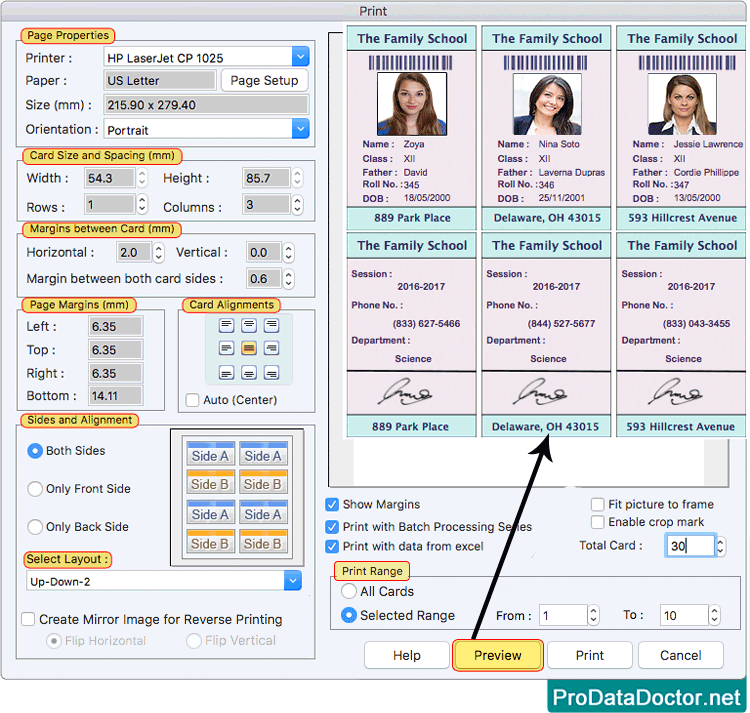The width and height of the screenshot is (750, 713).
Task: Disable Show Margins checkbox
Action: point(332,505)
